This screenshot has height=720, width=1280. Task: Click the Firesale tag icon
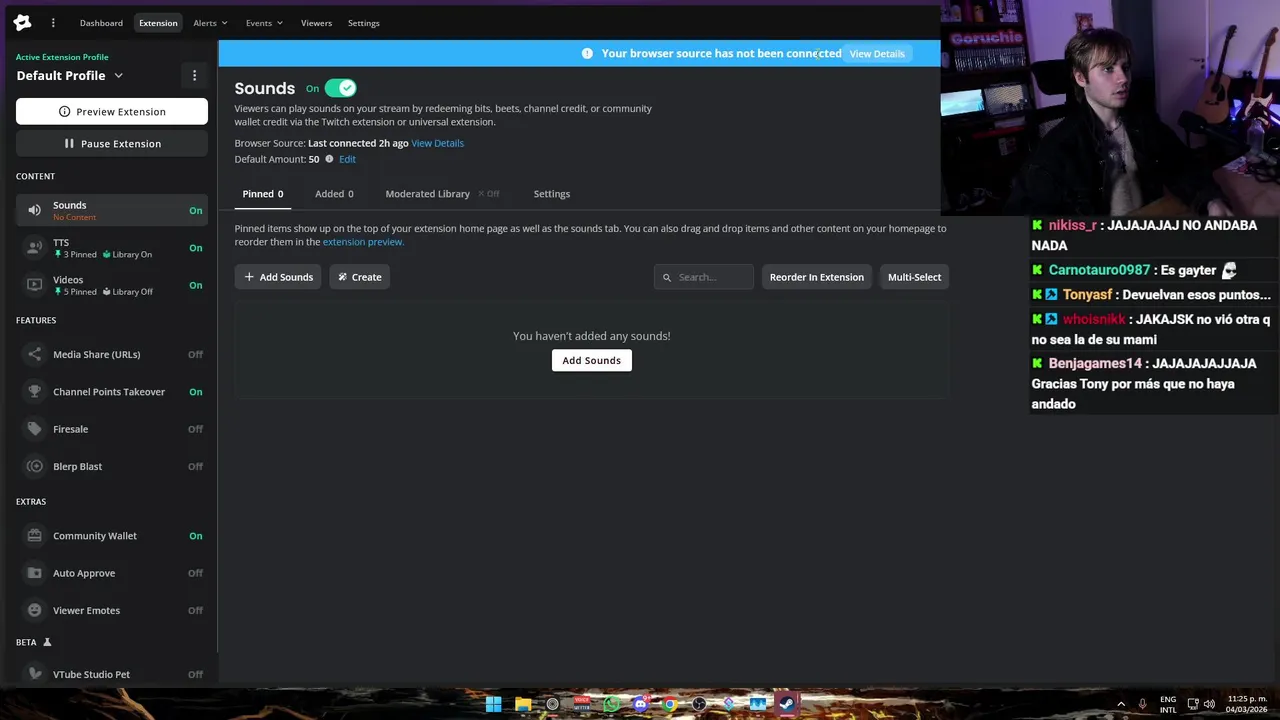tap(35, 429)
